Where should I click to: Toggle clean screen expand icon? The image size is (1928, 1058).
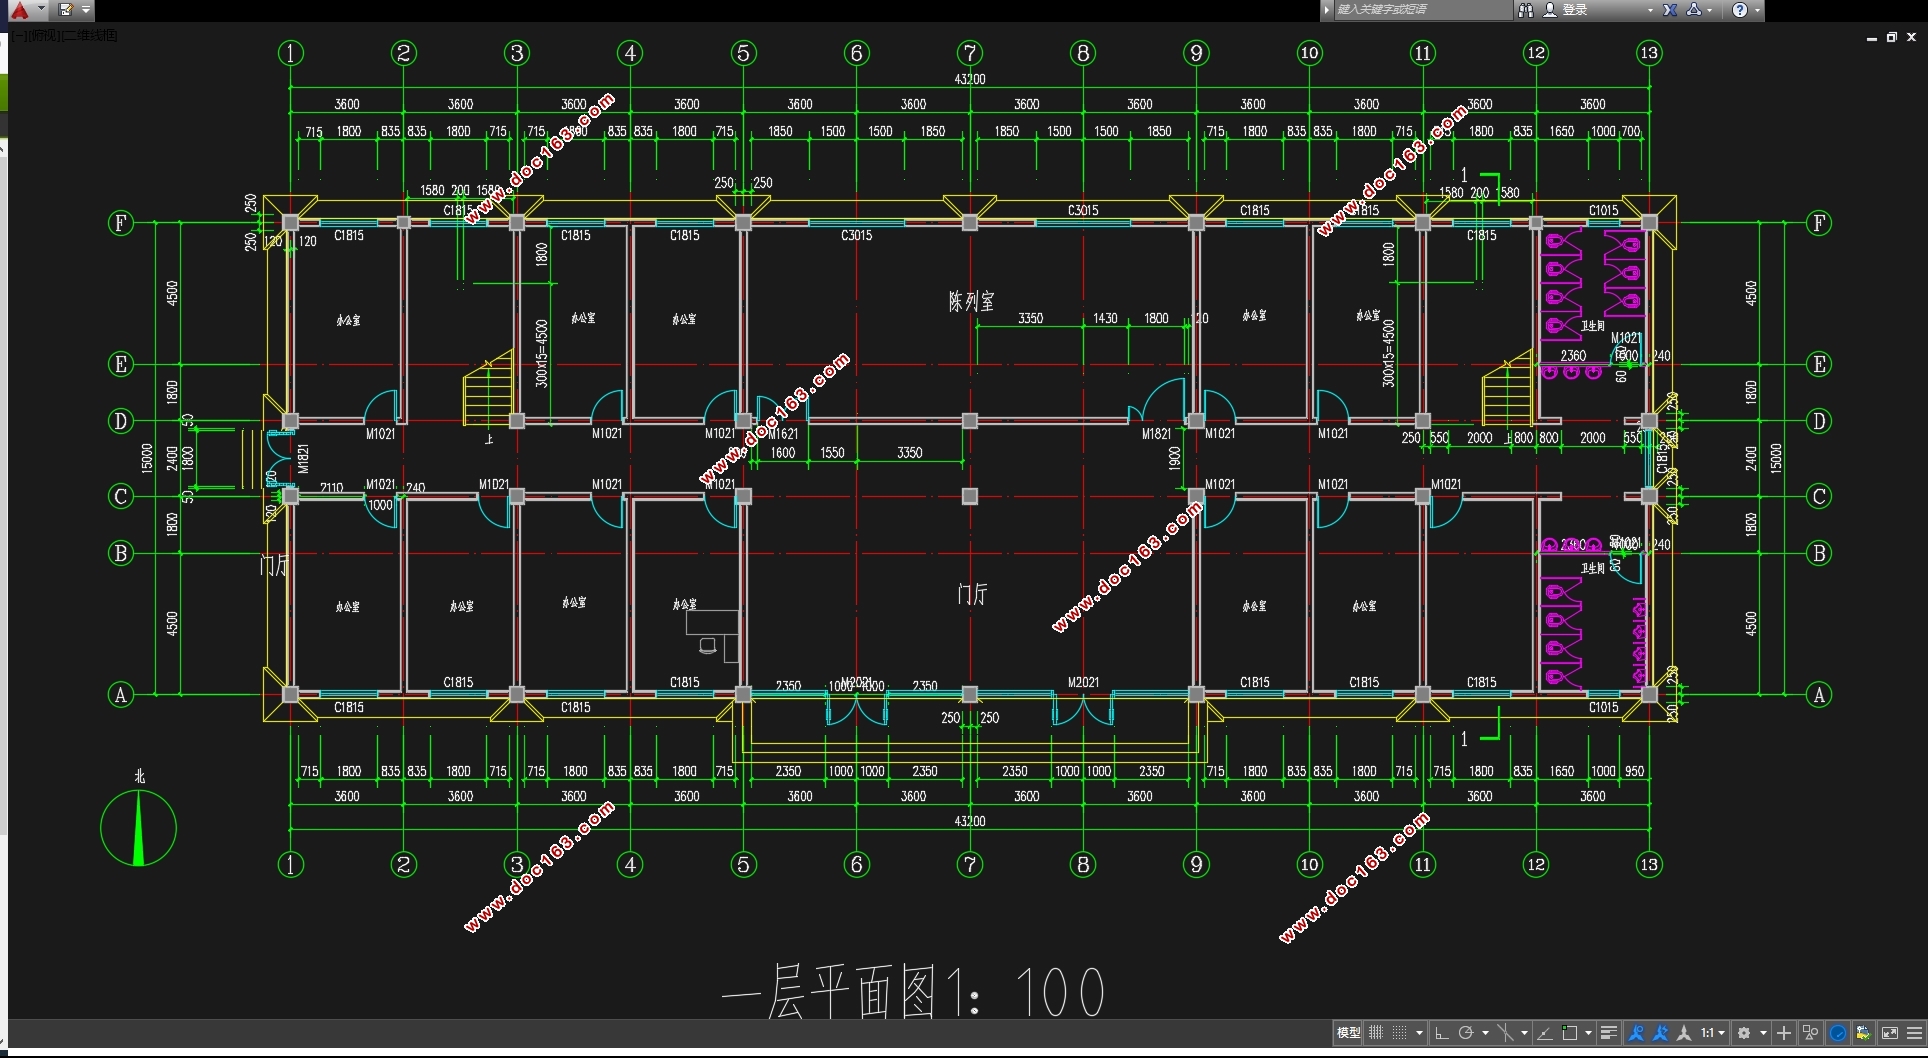(x=1890, y=1033)
